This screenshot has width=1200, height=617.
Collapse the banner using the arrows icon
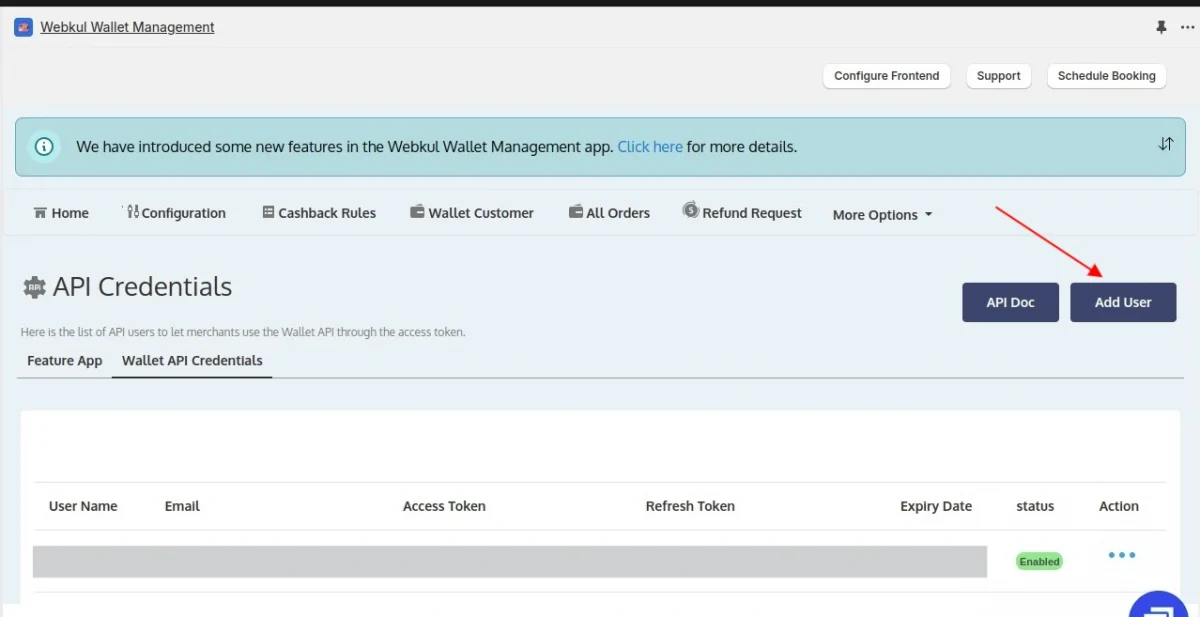[x=1165, y=144]
